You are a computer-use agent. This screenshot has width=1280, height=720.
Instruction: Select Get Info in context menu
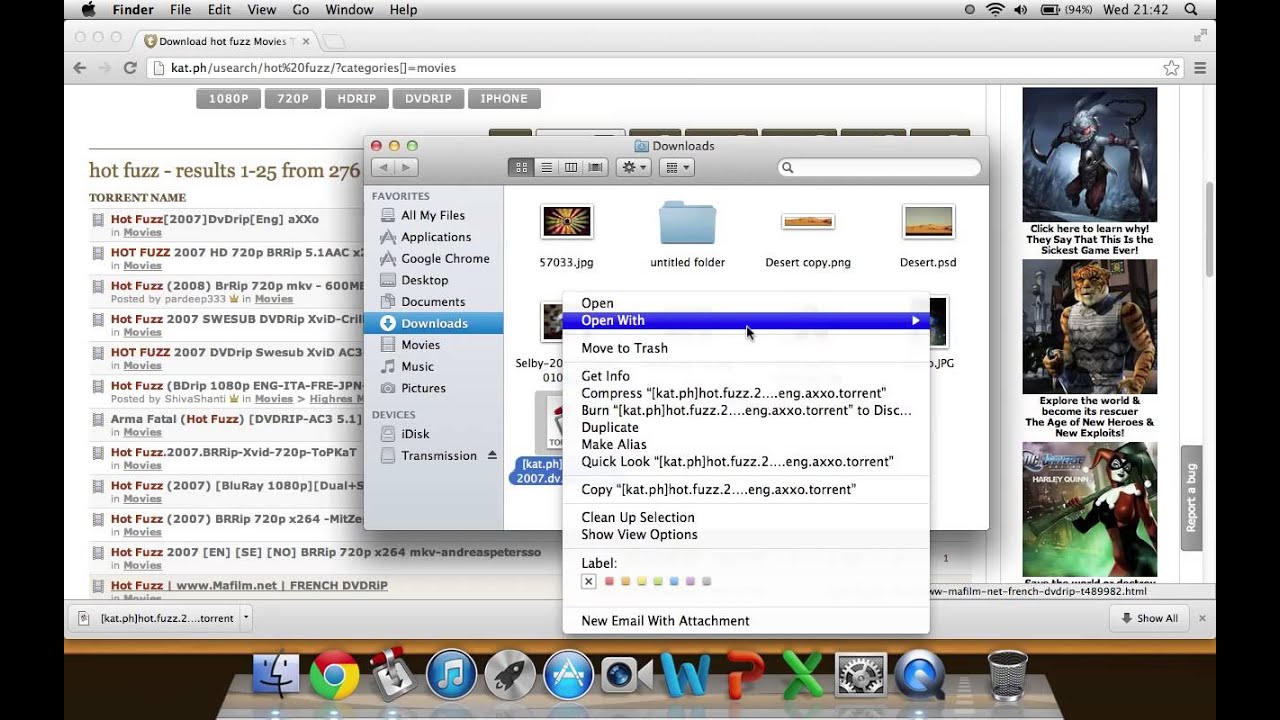click(605, 376)
